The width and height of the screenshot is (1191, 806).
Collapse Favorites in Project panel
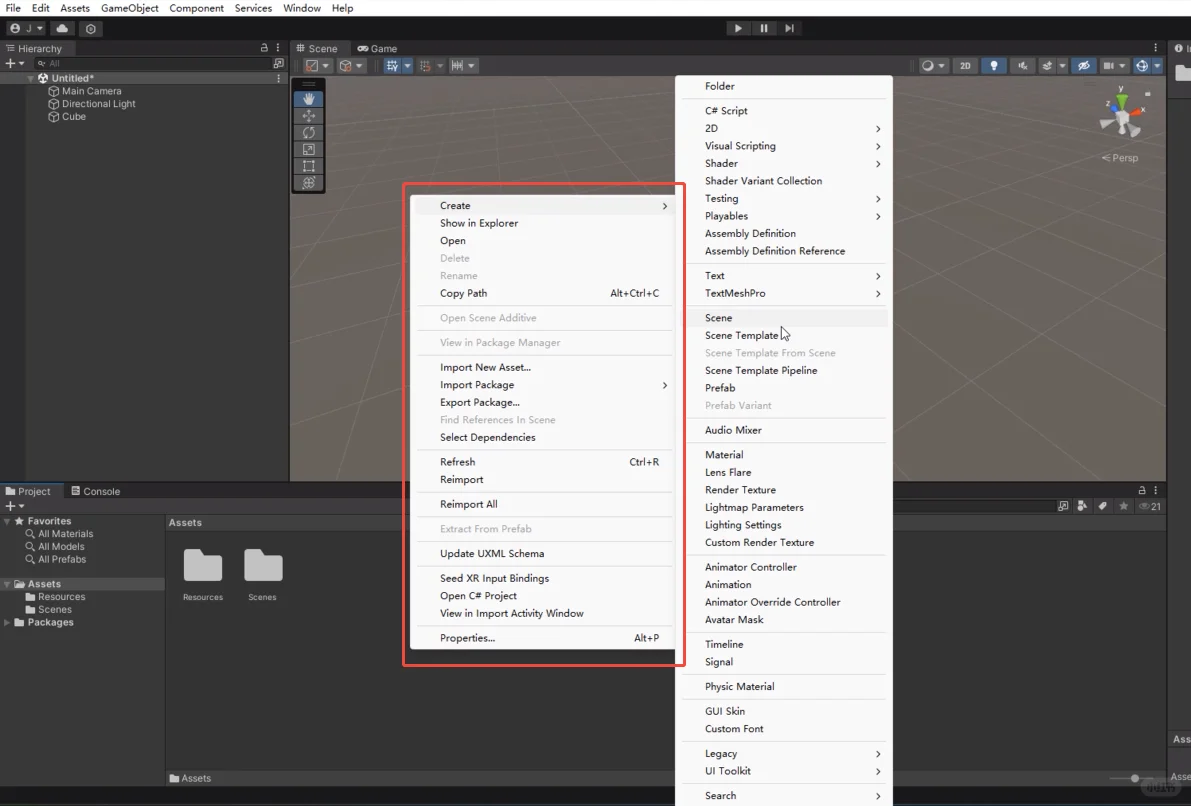7,521
